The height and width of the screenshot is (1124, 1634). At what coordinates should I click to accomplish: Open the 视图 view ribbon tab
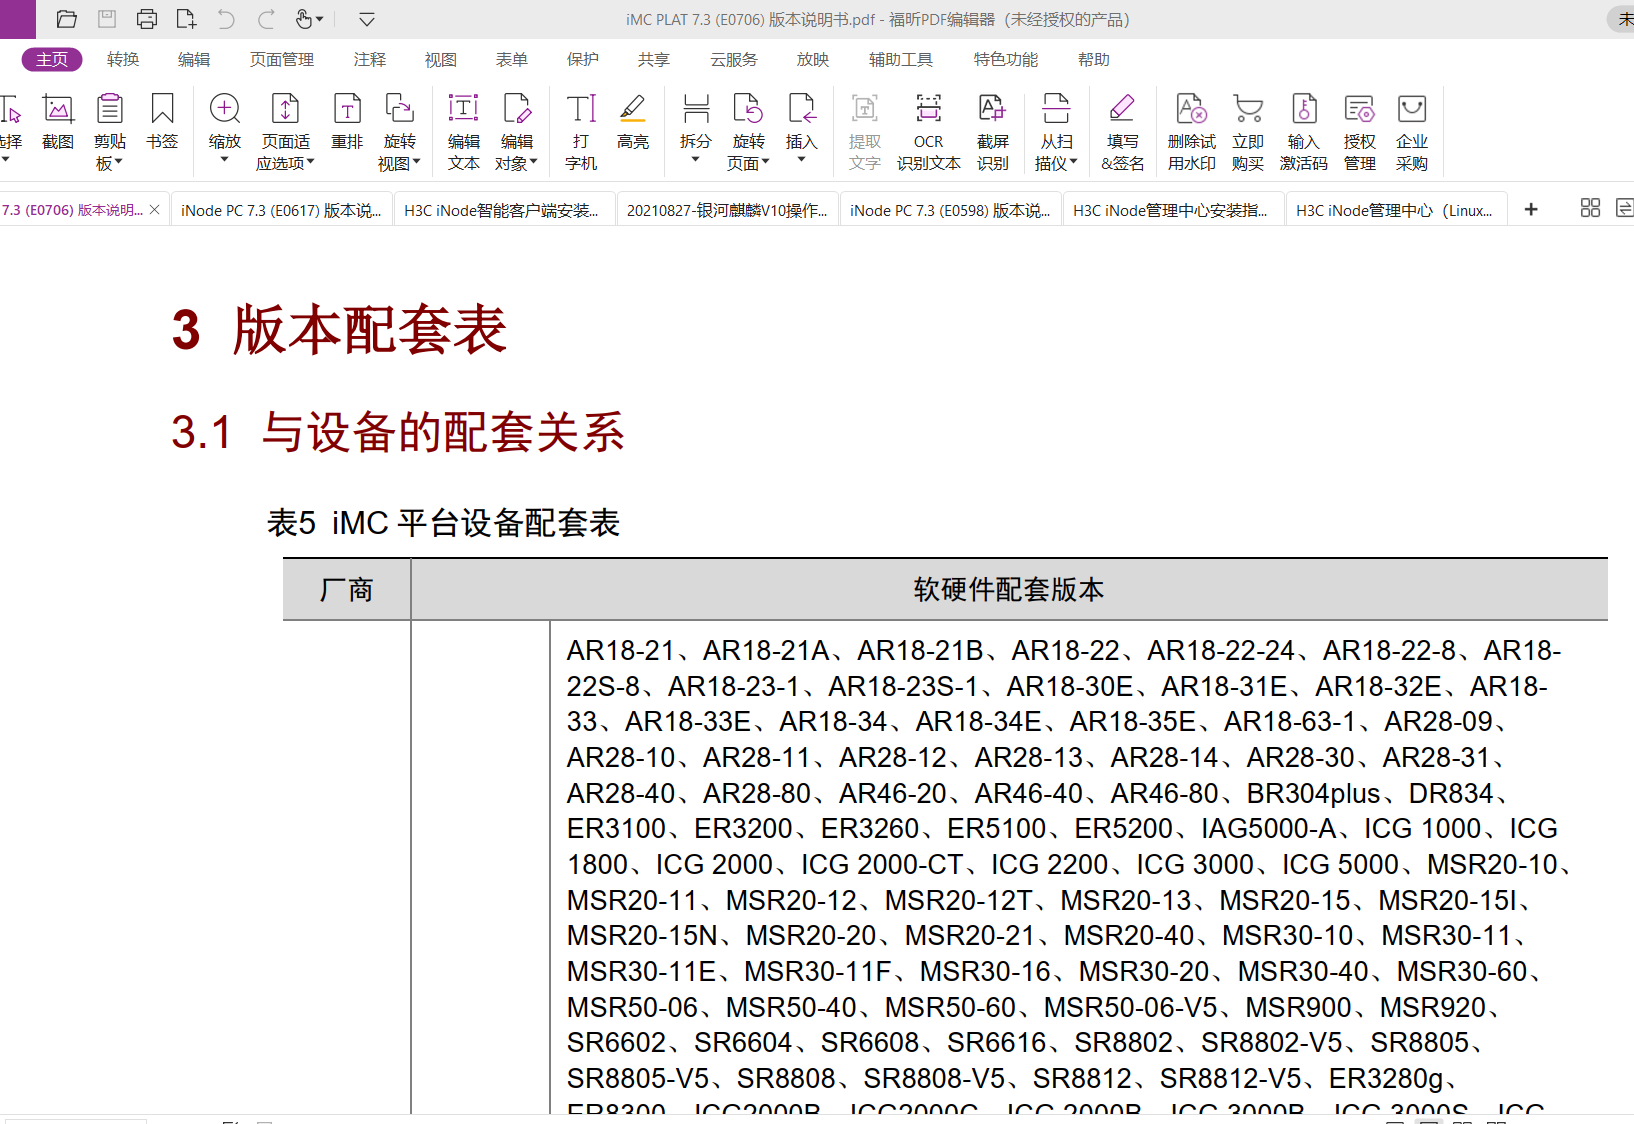pos(441,60)
